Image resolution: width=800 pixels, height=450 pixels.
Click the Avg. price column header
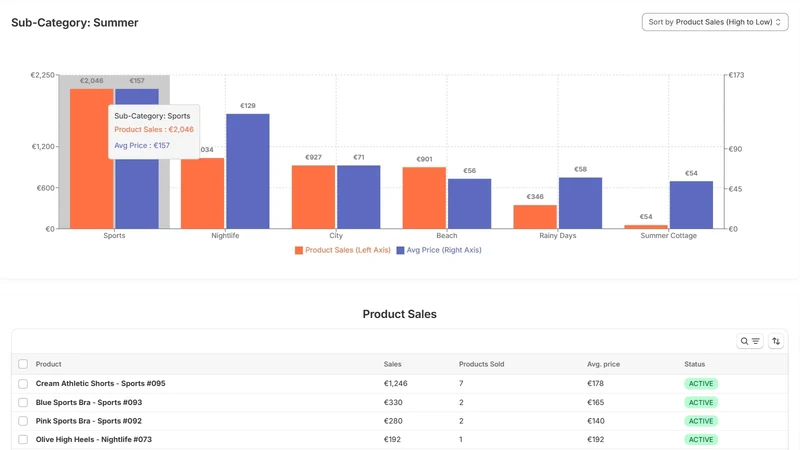point(603,364)
